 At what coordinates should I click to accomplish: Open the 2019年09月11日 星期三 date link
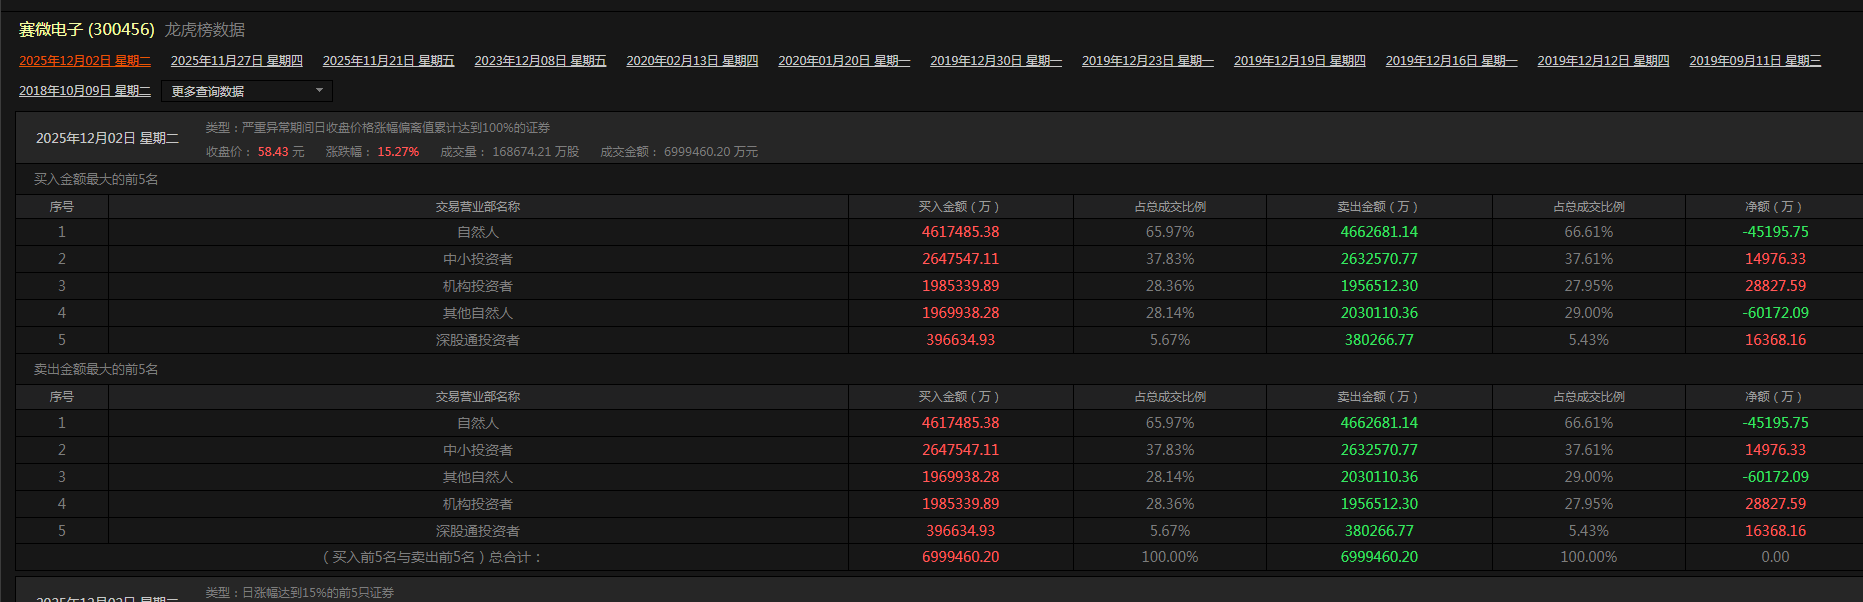[1755, 61]
